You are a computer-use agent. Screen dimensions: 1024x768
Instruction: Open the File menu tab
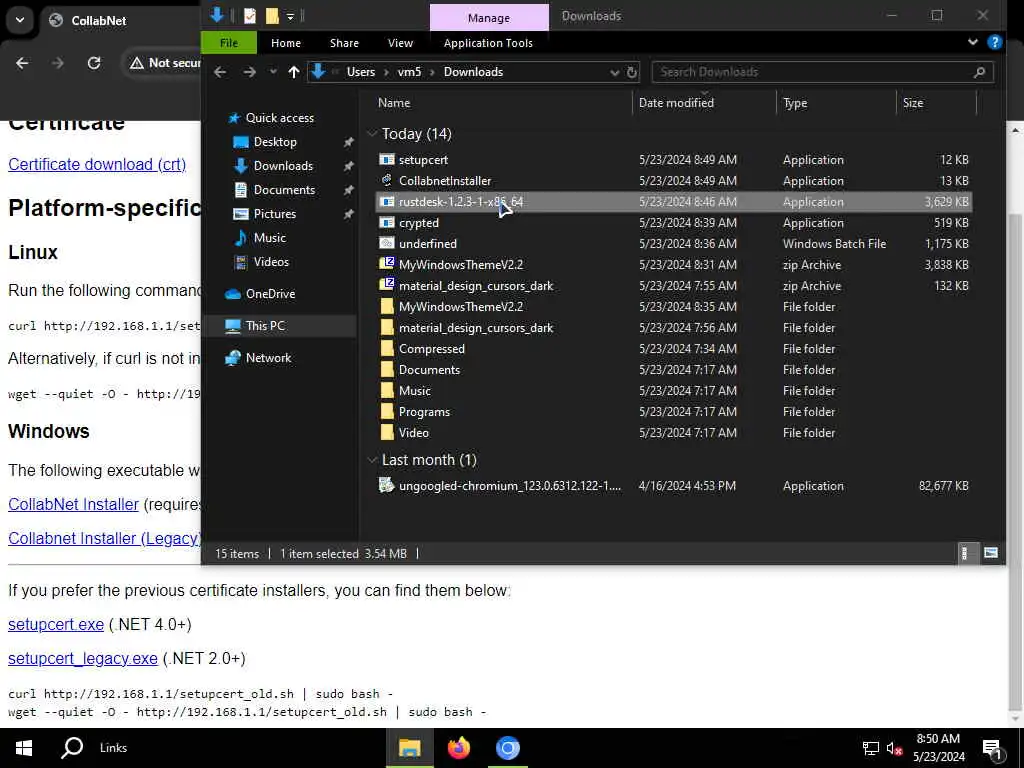229,42
